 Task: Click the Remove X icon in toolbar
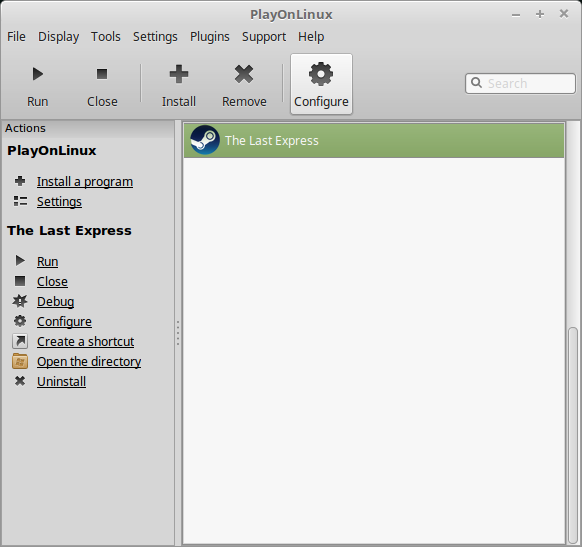[244, 74]
